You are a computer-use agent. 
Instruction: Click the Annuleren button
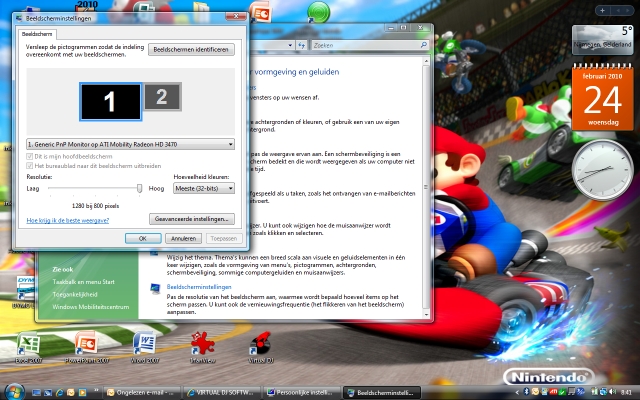click(183, 238)
